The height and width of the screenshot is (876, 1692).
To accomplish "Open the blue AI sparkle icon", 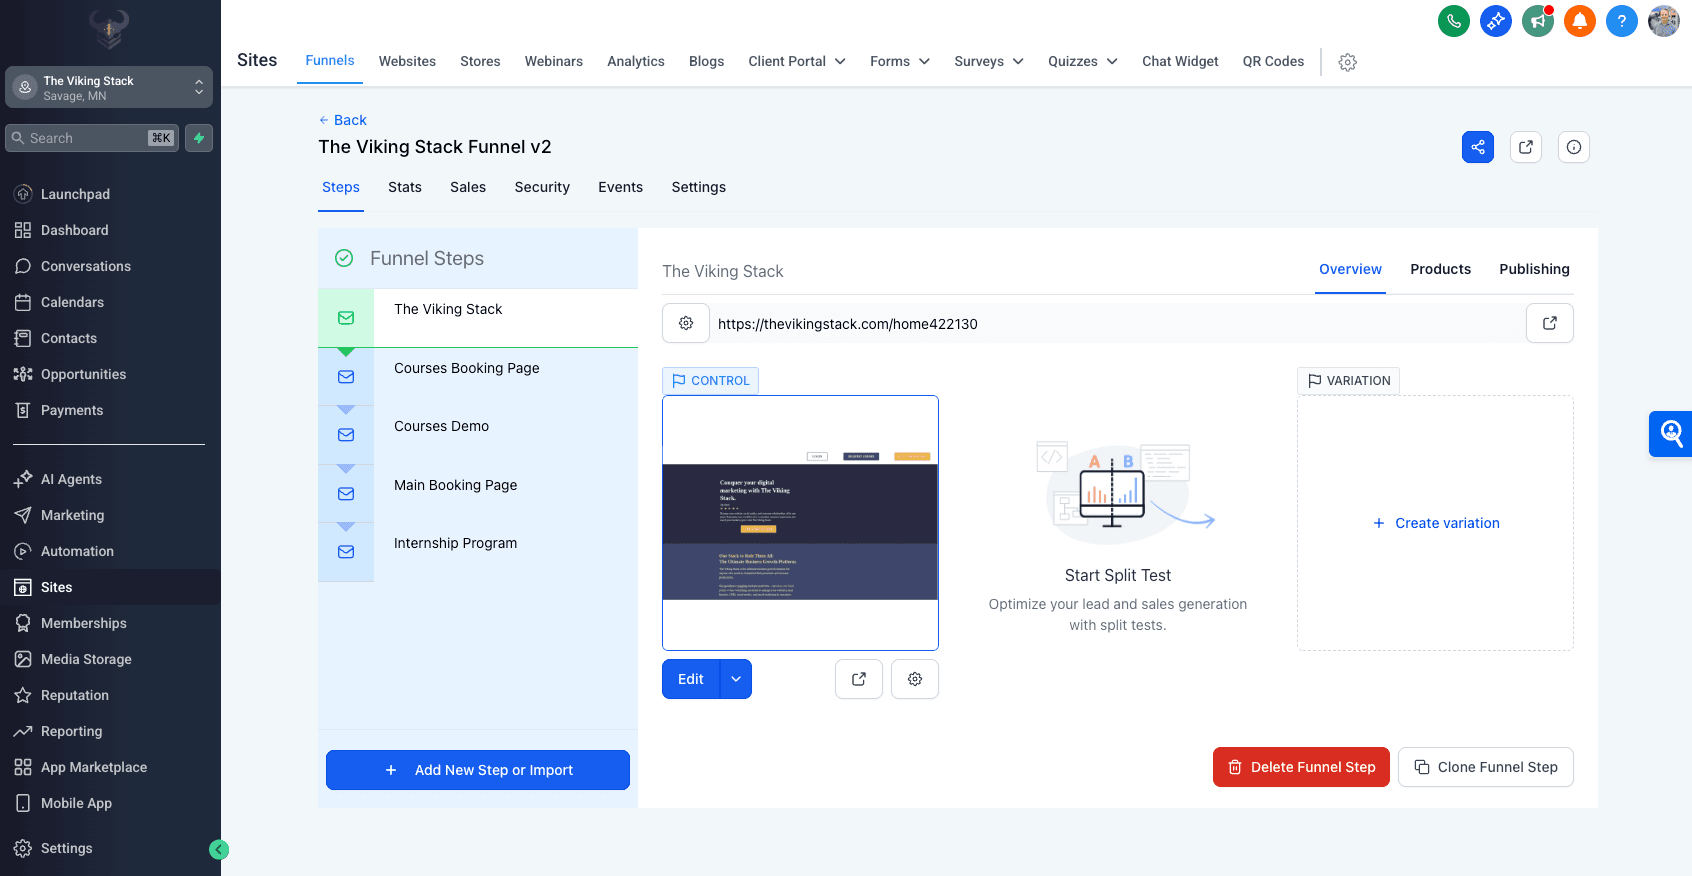I will pyautogui.click(x=1495, y=21).
